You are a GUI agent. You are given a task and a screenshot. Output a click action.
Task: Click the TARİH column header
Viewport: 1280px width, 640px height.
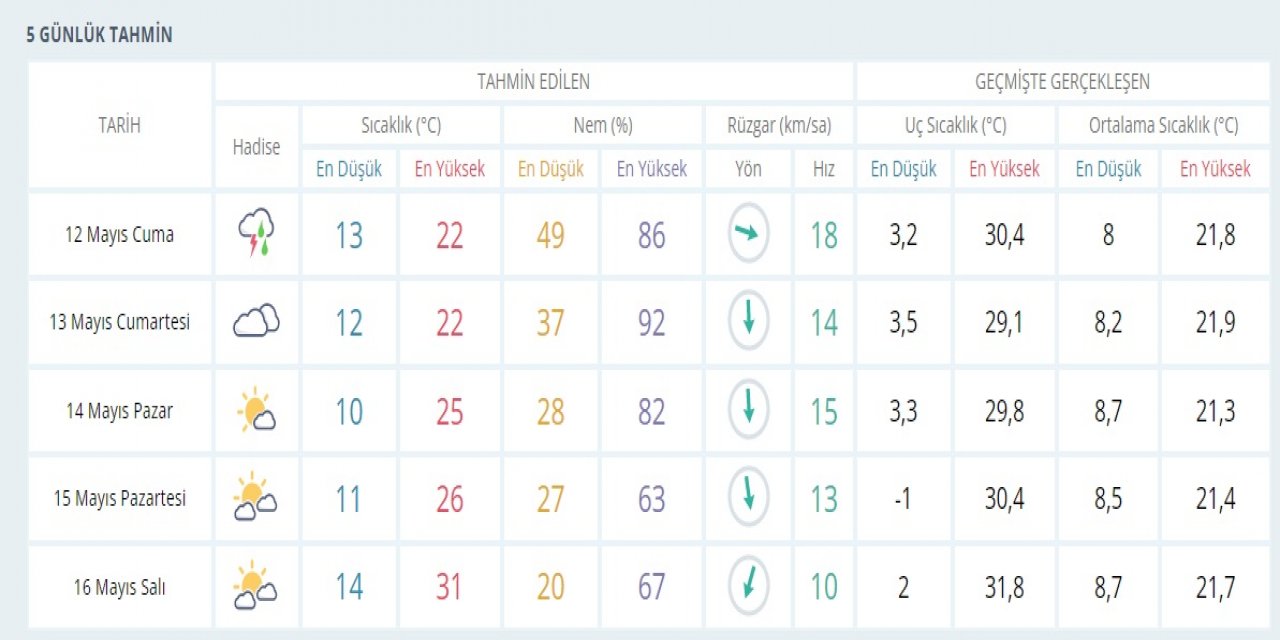coord(120,126)
